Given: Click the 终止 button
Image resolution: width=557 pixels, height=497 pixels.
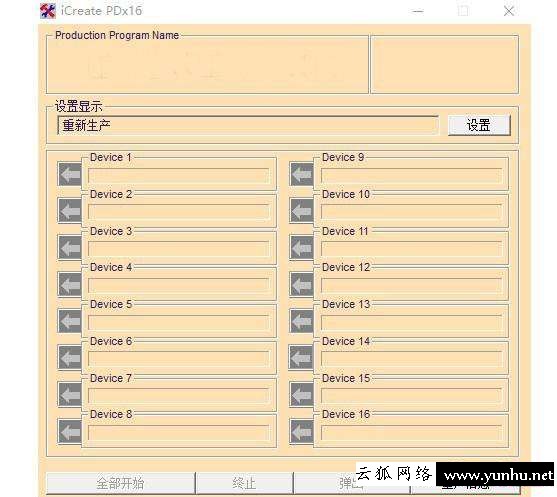Looking at the screenshot, I should tap(244, 483).
